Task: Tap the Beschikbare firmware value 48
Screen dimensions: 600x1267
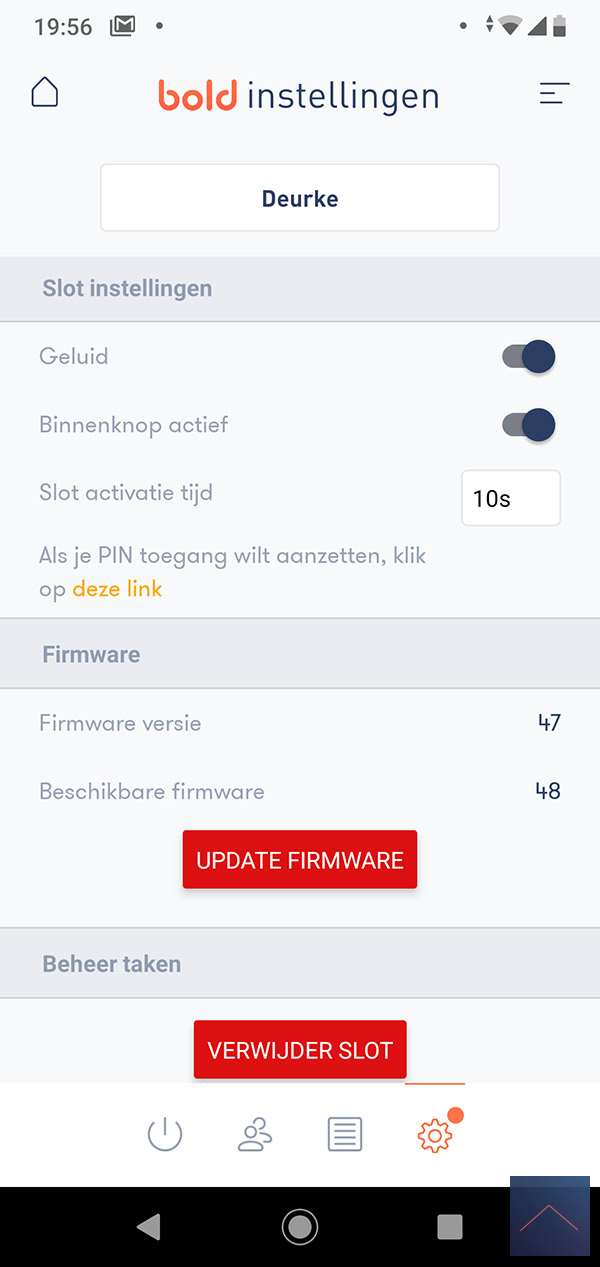Action: [547, 791]
